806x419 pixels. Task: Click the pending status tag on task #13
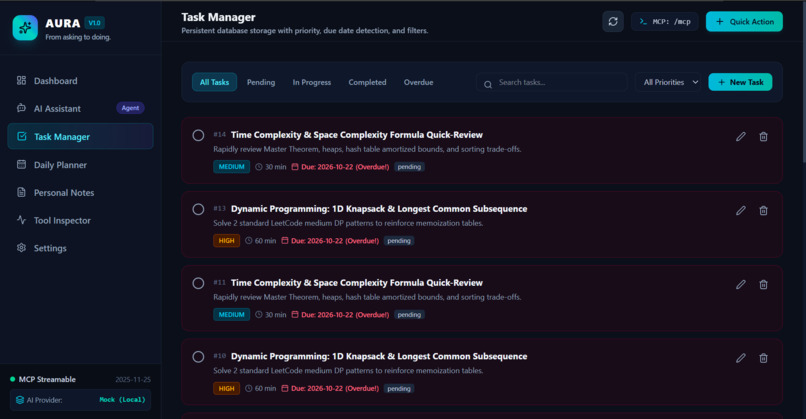(399, 241)
